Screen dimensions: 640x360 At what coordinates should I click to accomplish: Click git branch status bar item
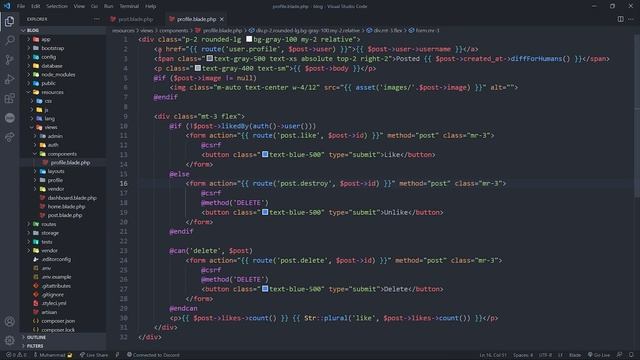[53, 355]
